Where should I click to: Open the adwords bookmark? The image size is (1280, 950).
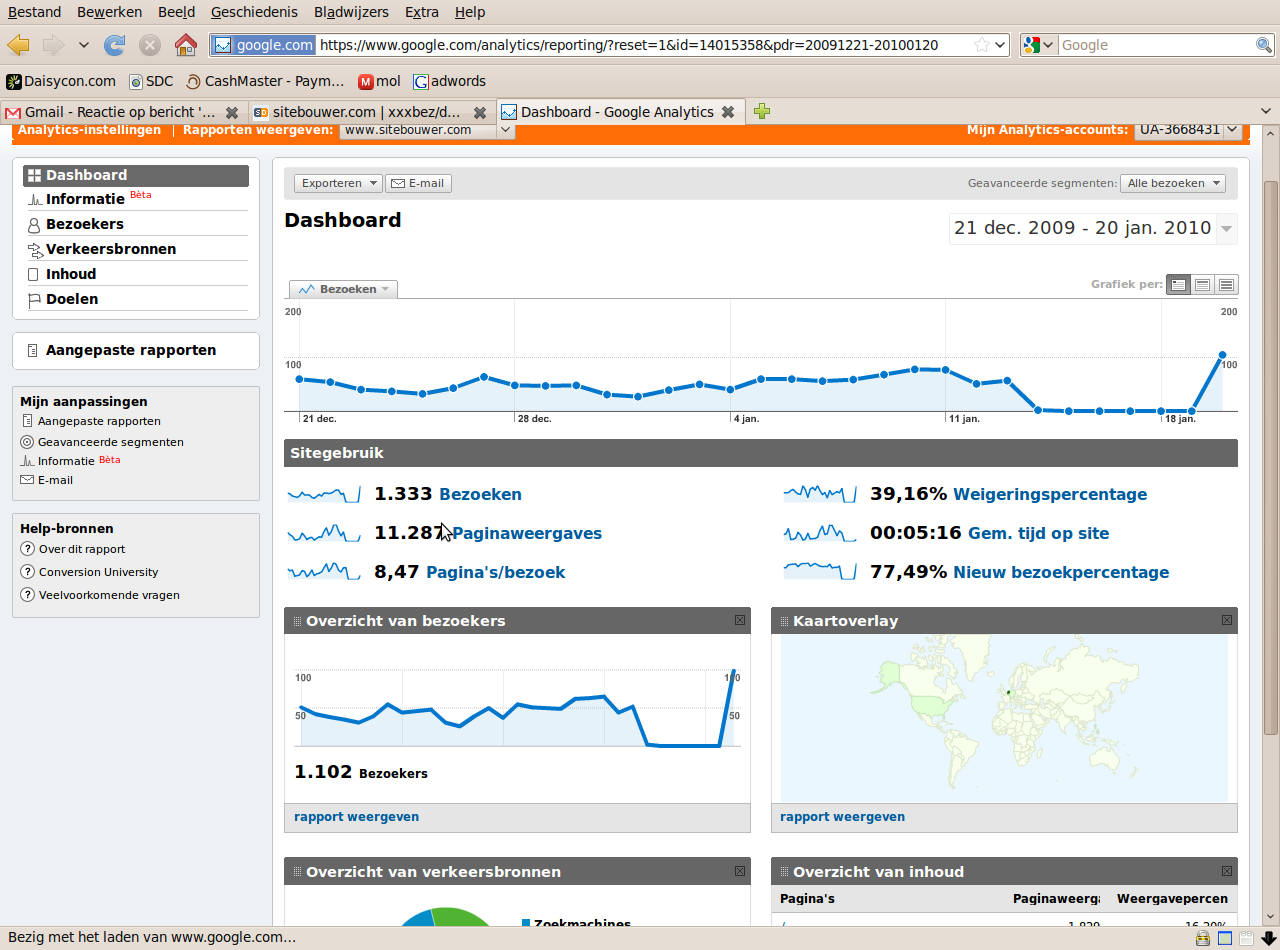450,81
